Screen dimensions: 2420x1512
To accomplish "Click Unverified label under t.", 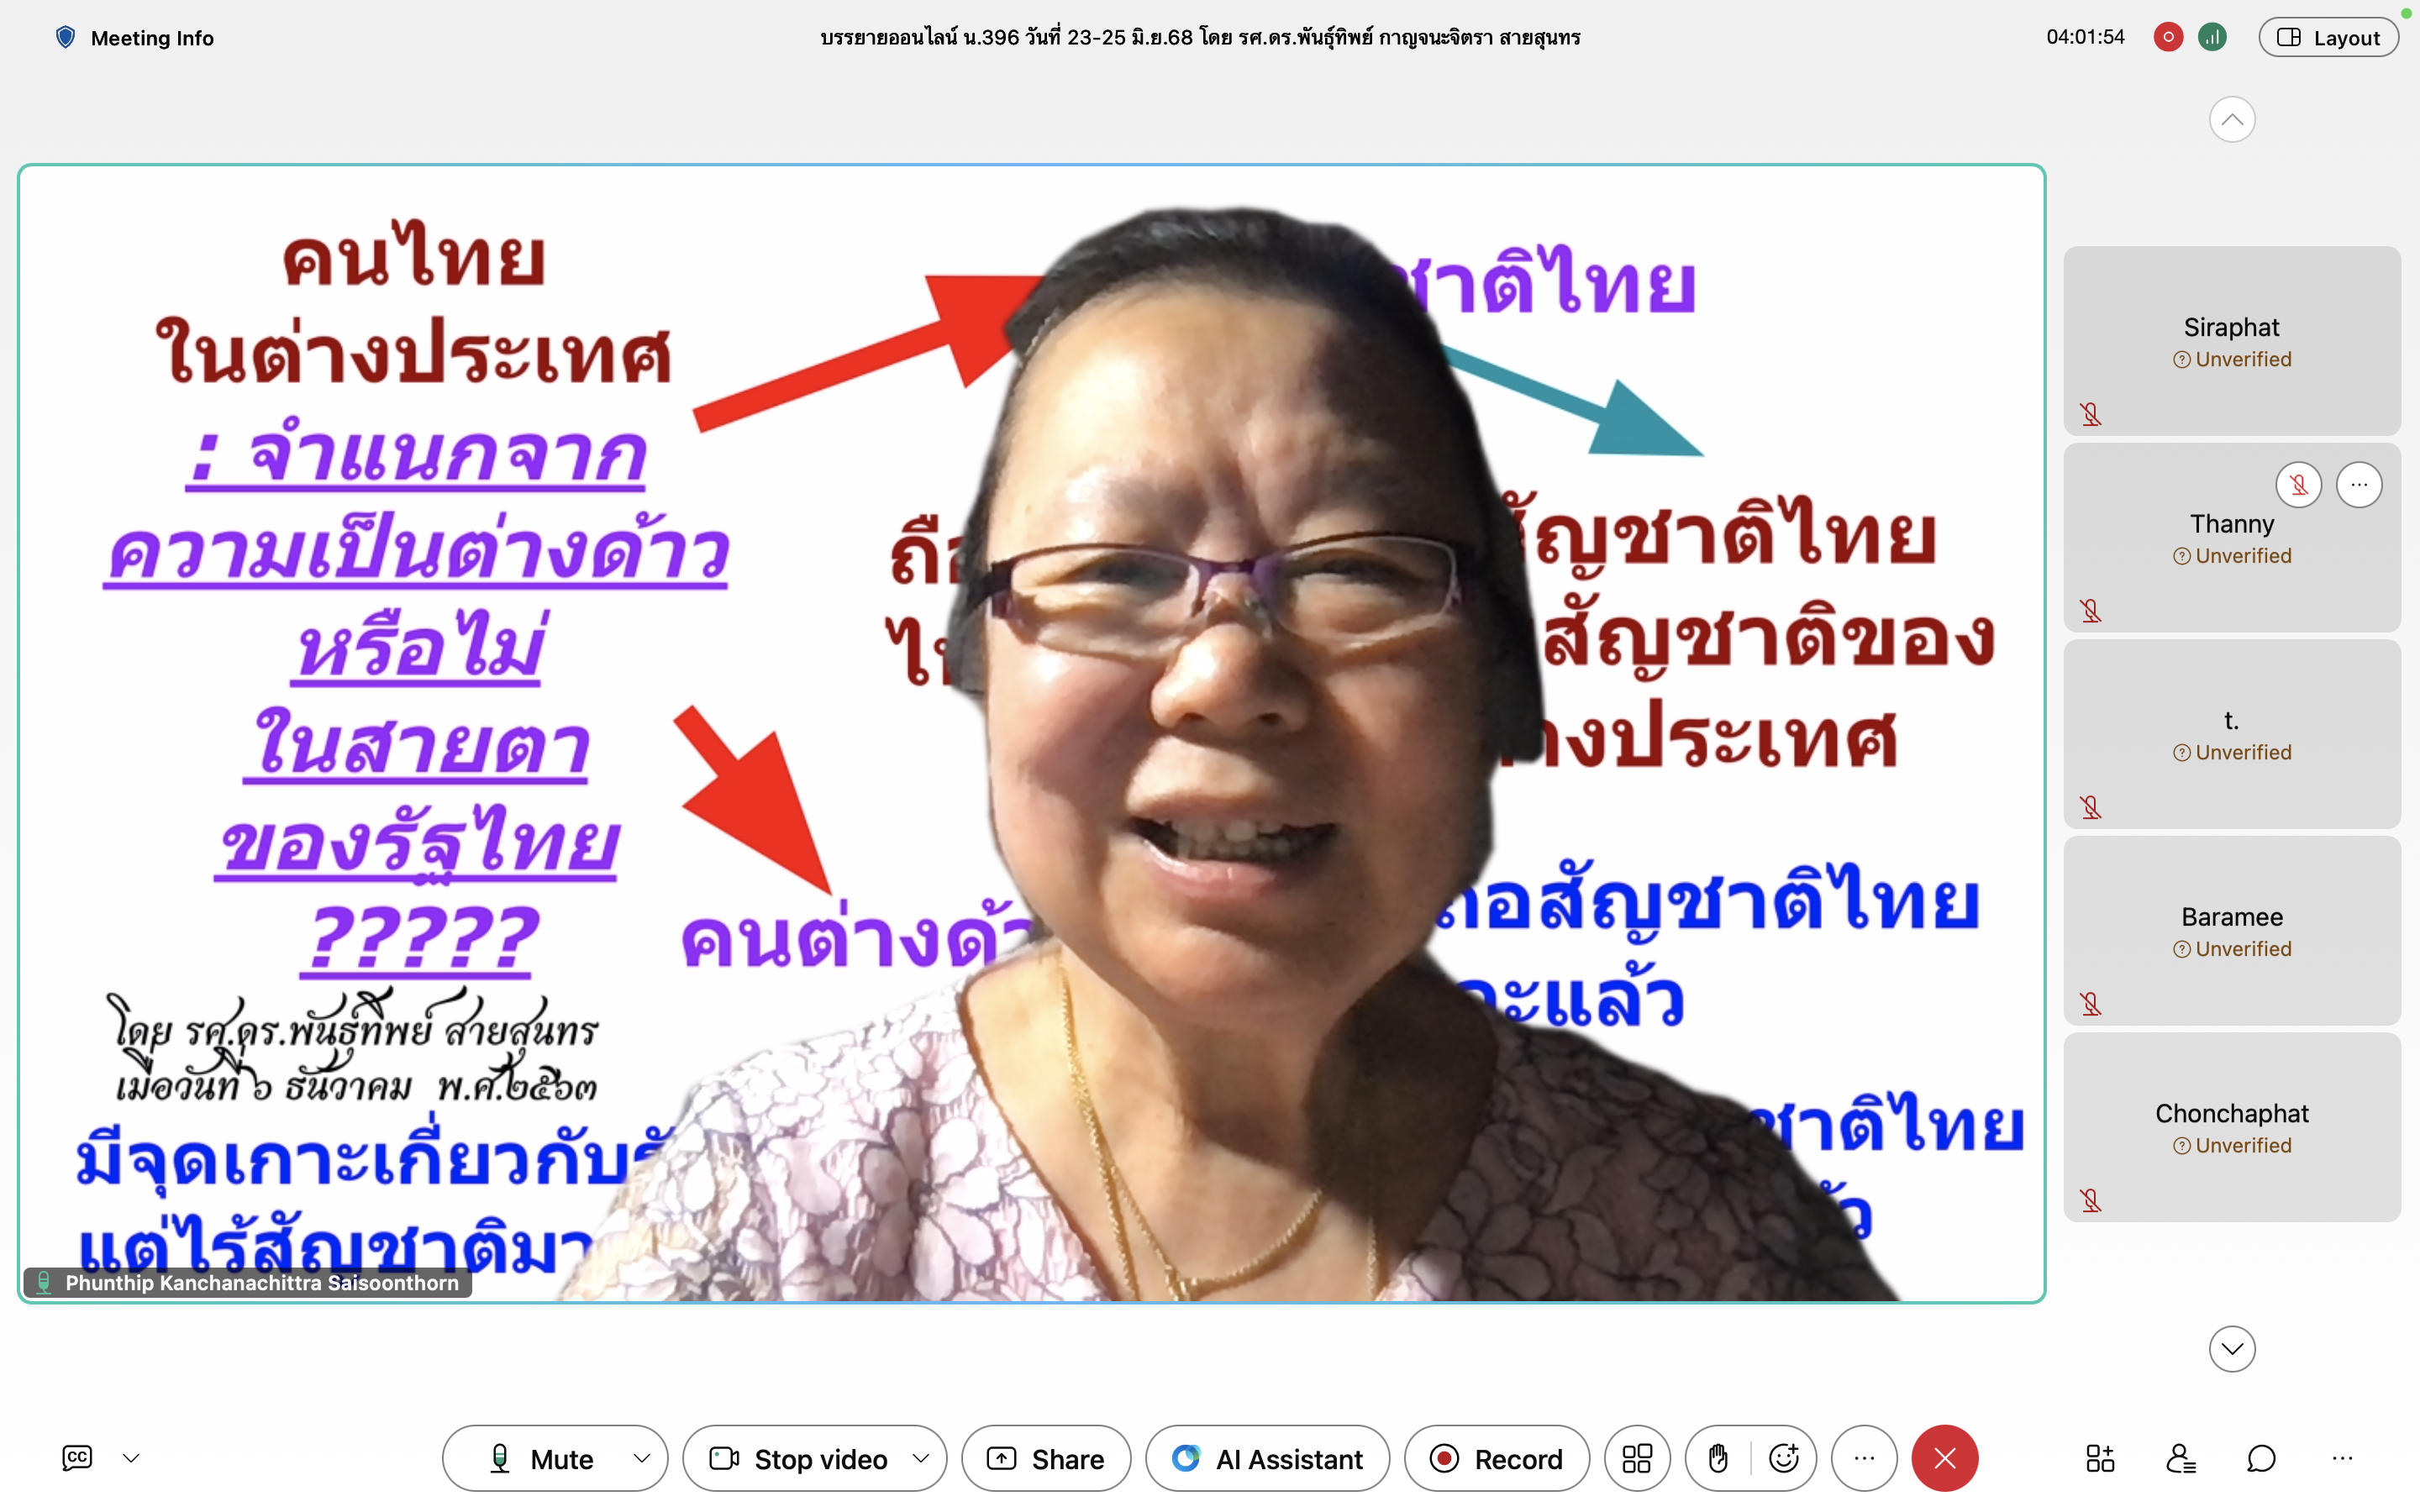I will [x=2232, y=753].
